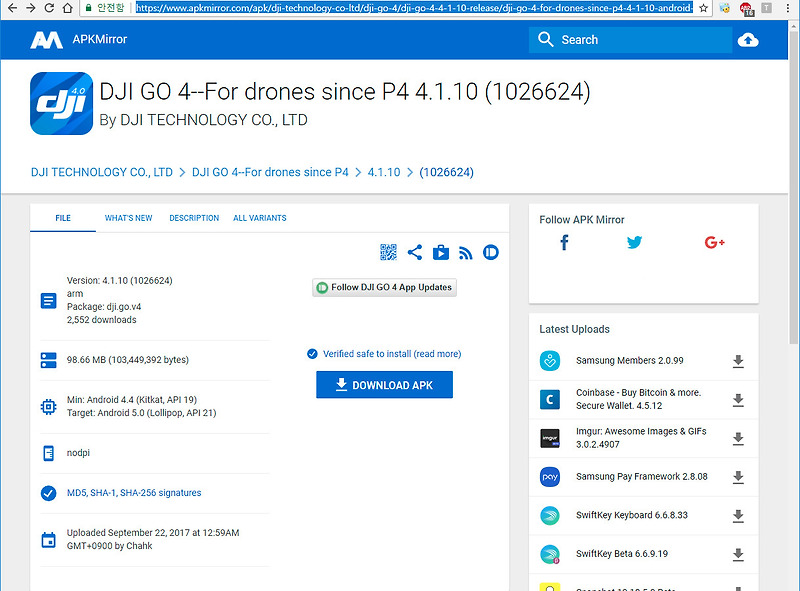Open SwiftKey Beta 6.6.9.19 entry
Viewport: 800px width, 591px height.
click(x=622, y=554)
